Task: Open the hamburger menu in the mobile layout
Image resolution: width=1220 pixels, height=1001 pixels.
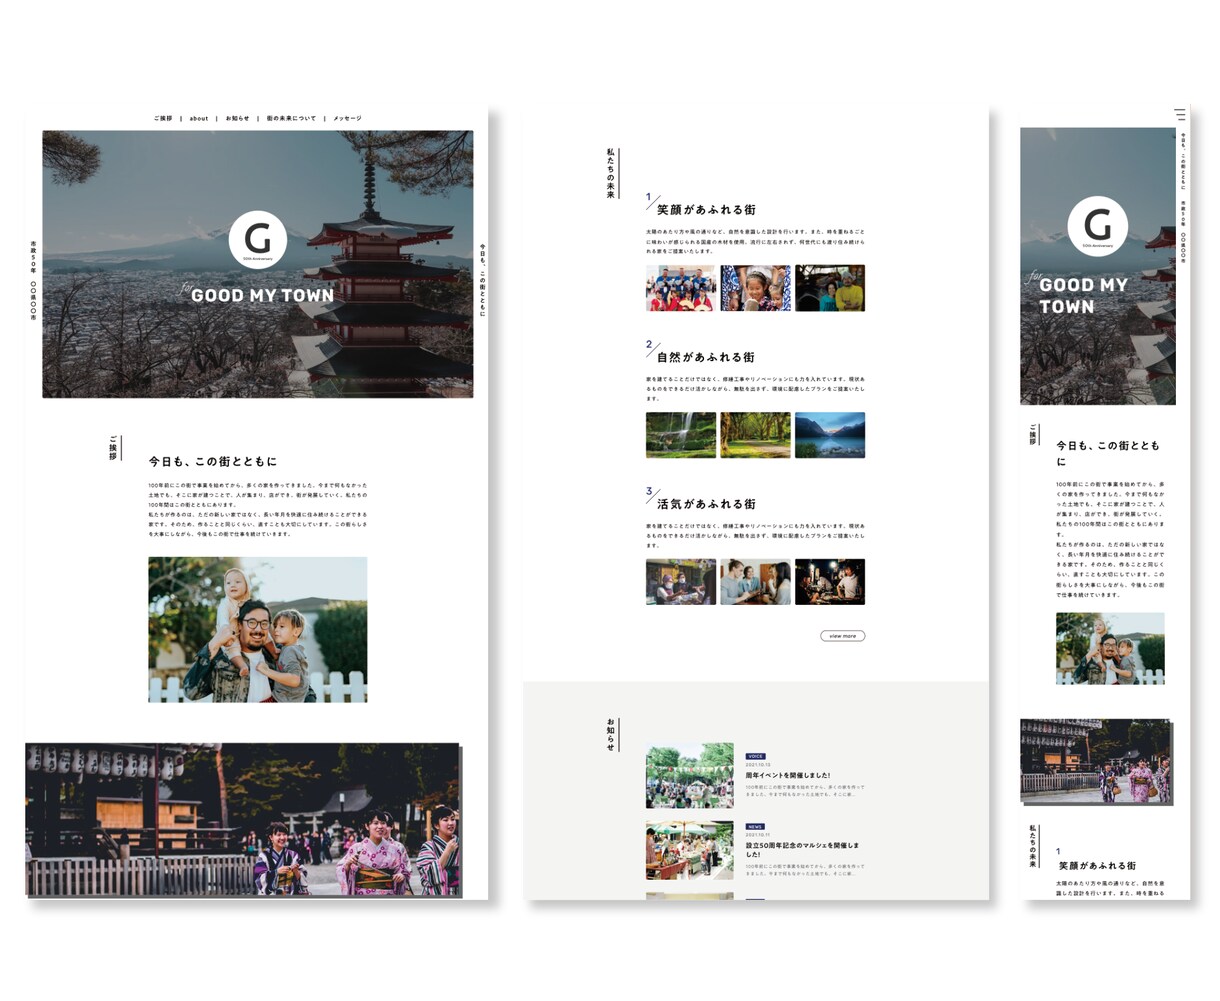Action: (1180, 114)
